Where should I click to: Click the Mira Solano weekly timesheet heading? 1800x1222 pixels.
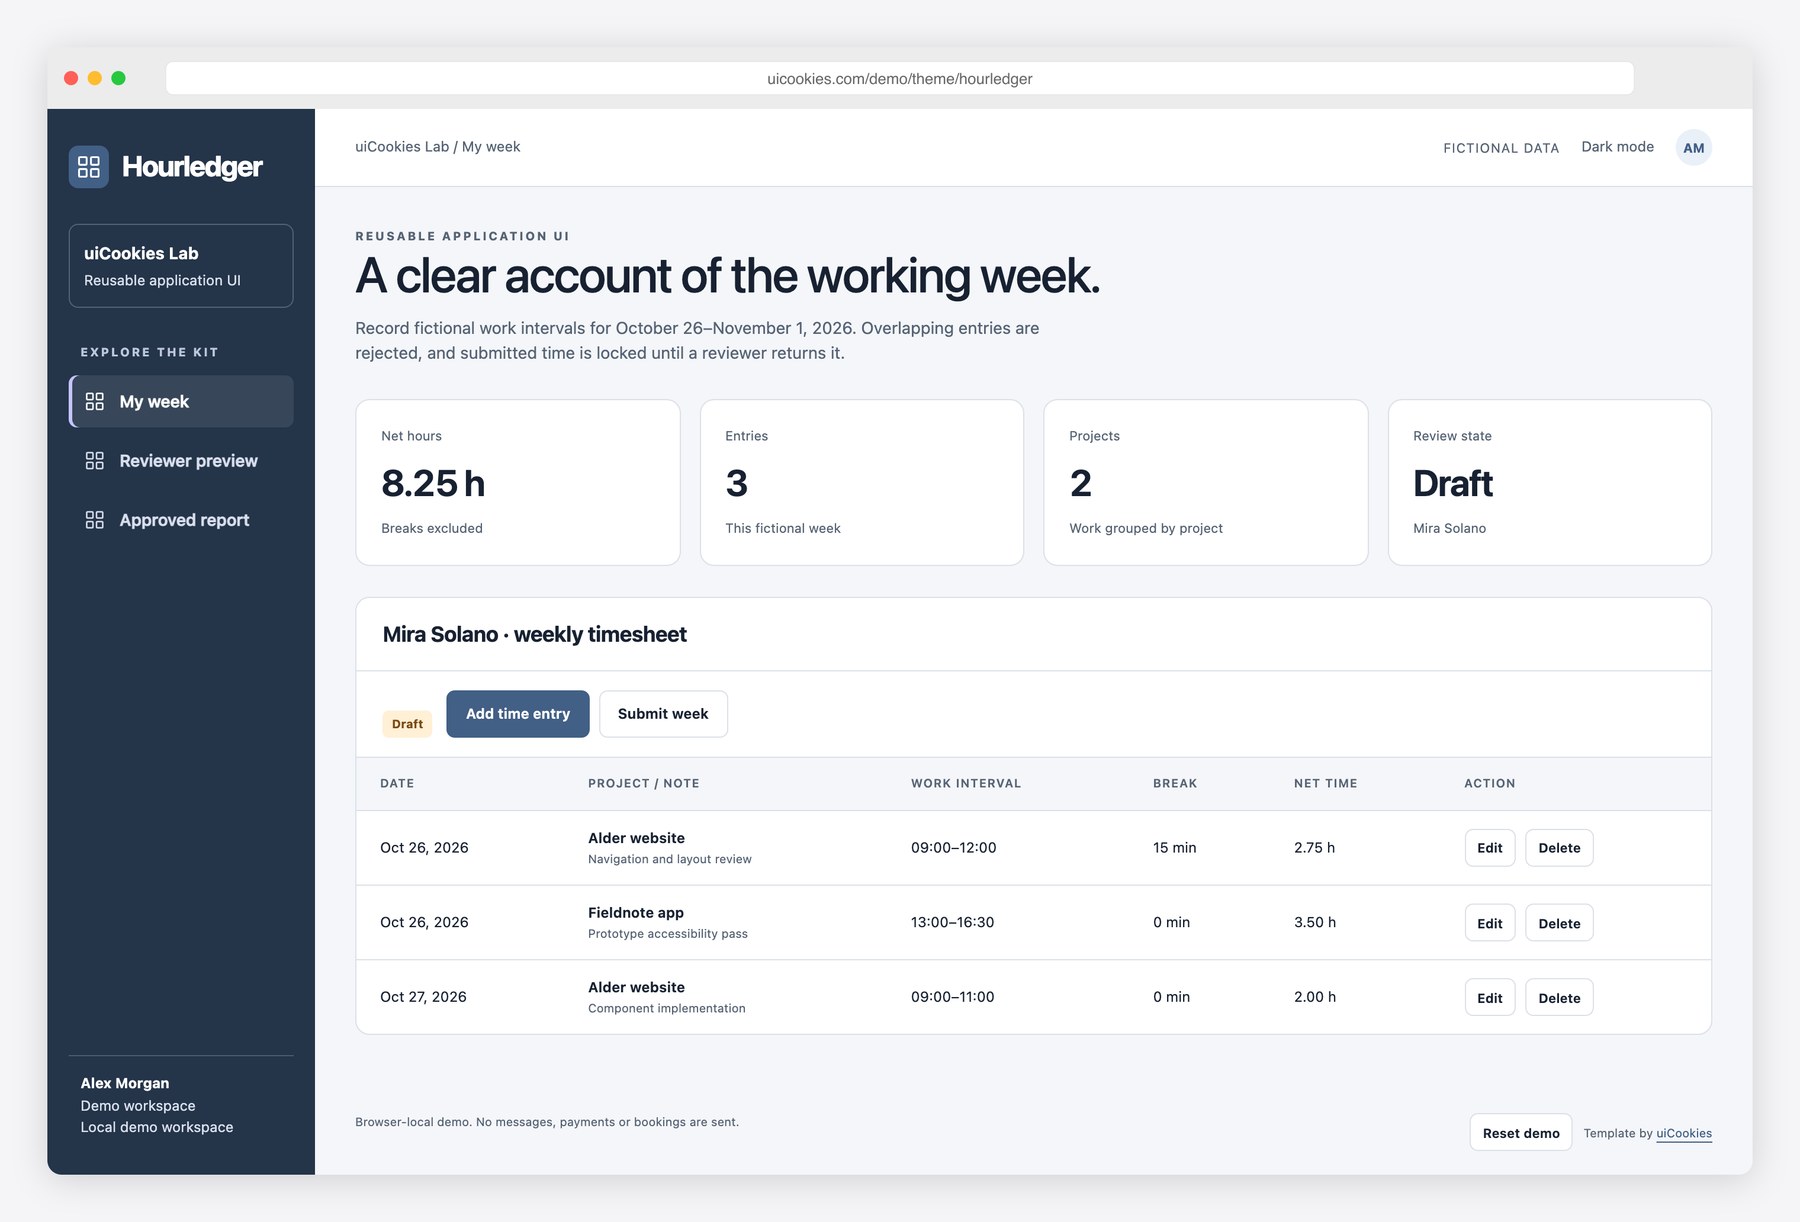click(535, 635)
